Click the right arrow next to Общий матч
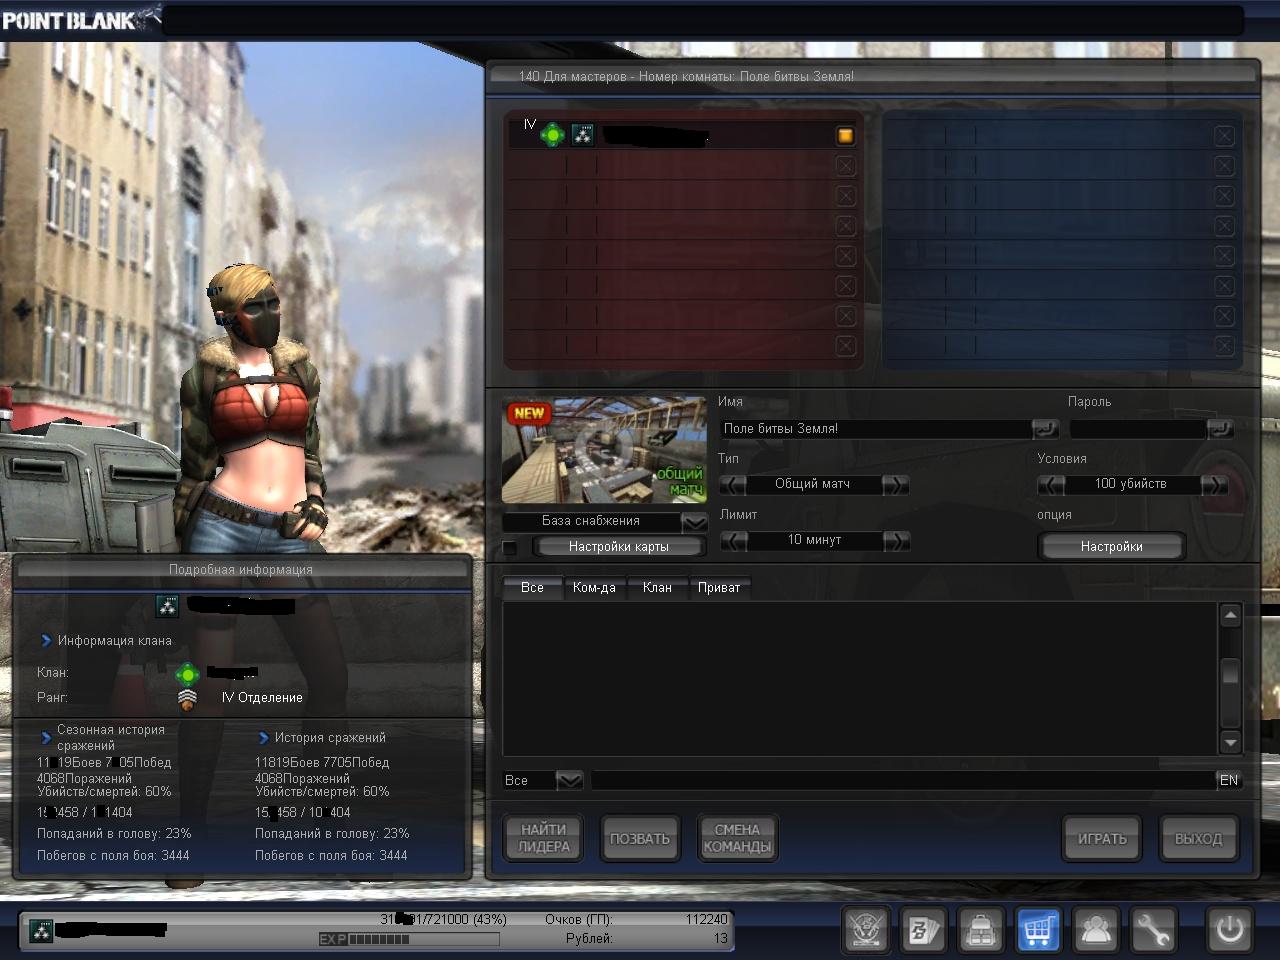Image resolution: width=1280 pixels, height=960 pixels. click(895, 484)
